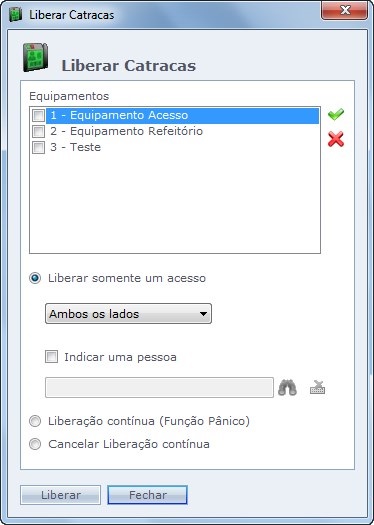This screenshot has height=525, width=374.
Task: Click the large green turnstile header icon
Action: (x=35, y=57)
